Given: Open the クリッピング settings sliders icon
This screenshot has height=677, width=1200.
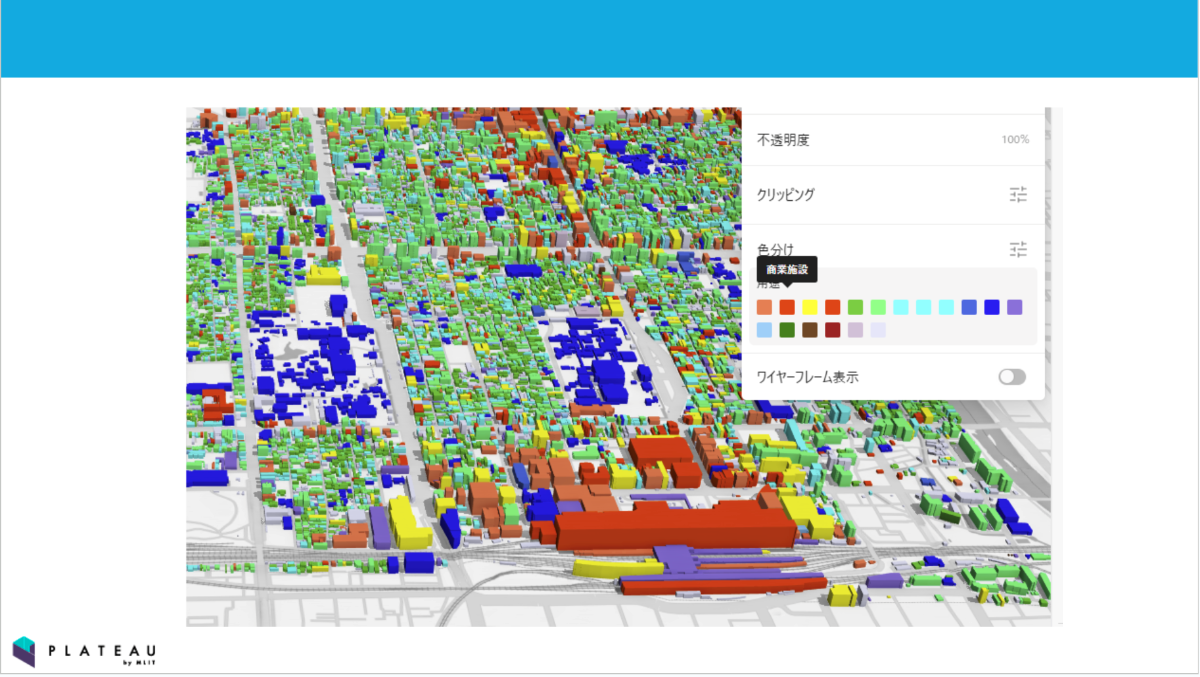Looking at the screenshot, I should point(1018,195).
